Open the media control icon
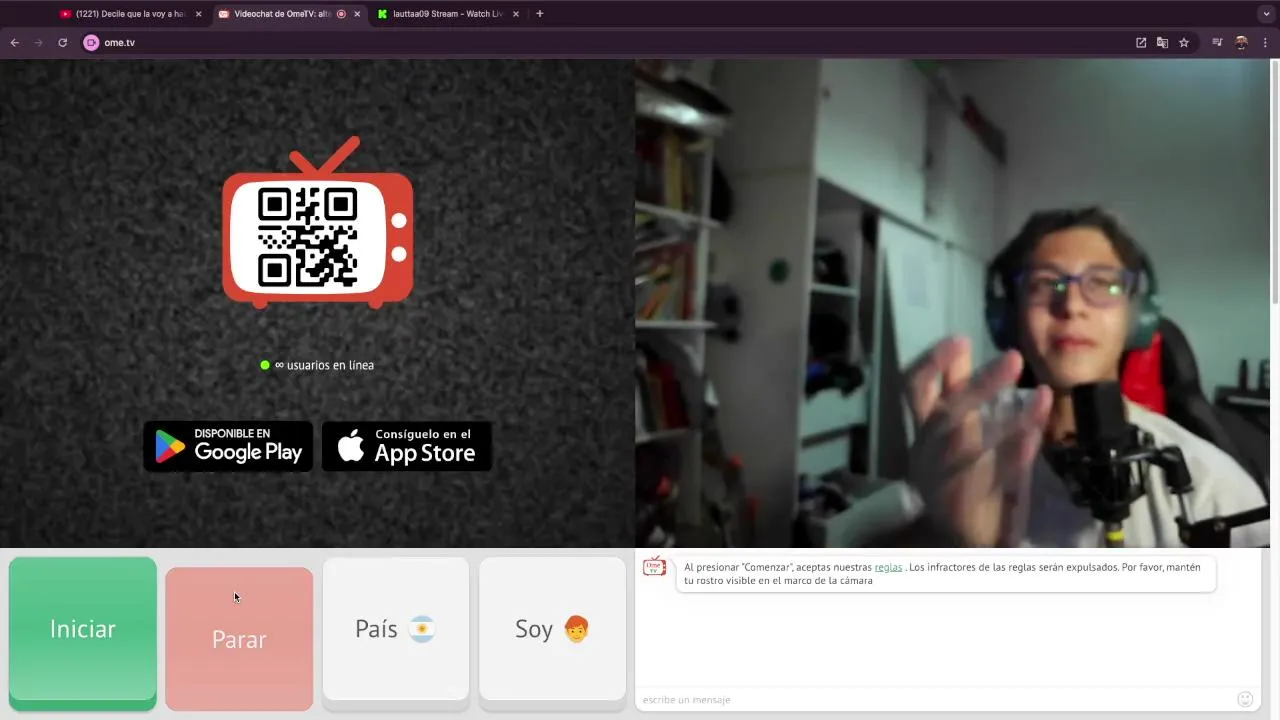This screenshot has width=1280, height=720. coord(1217,43)
